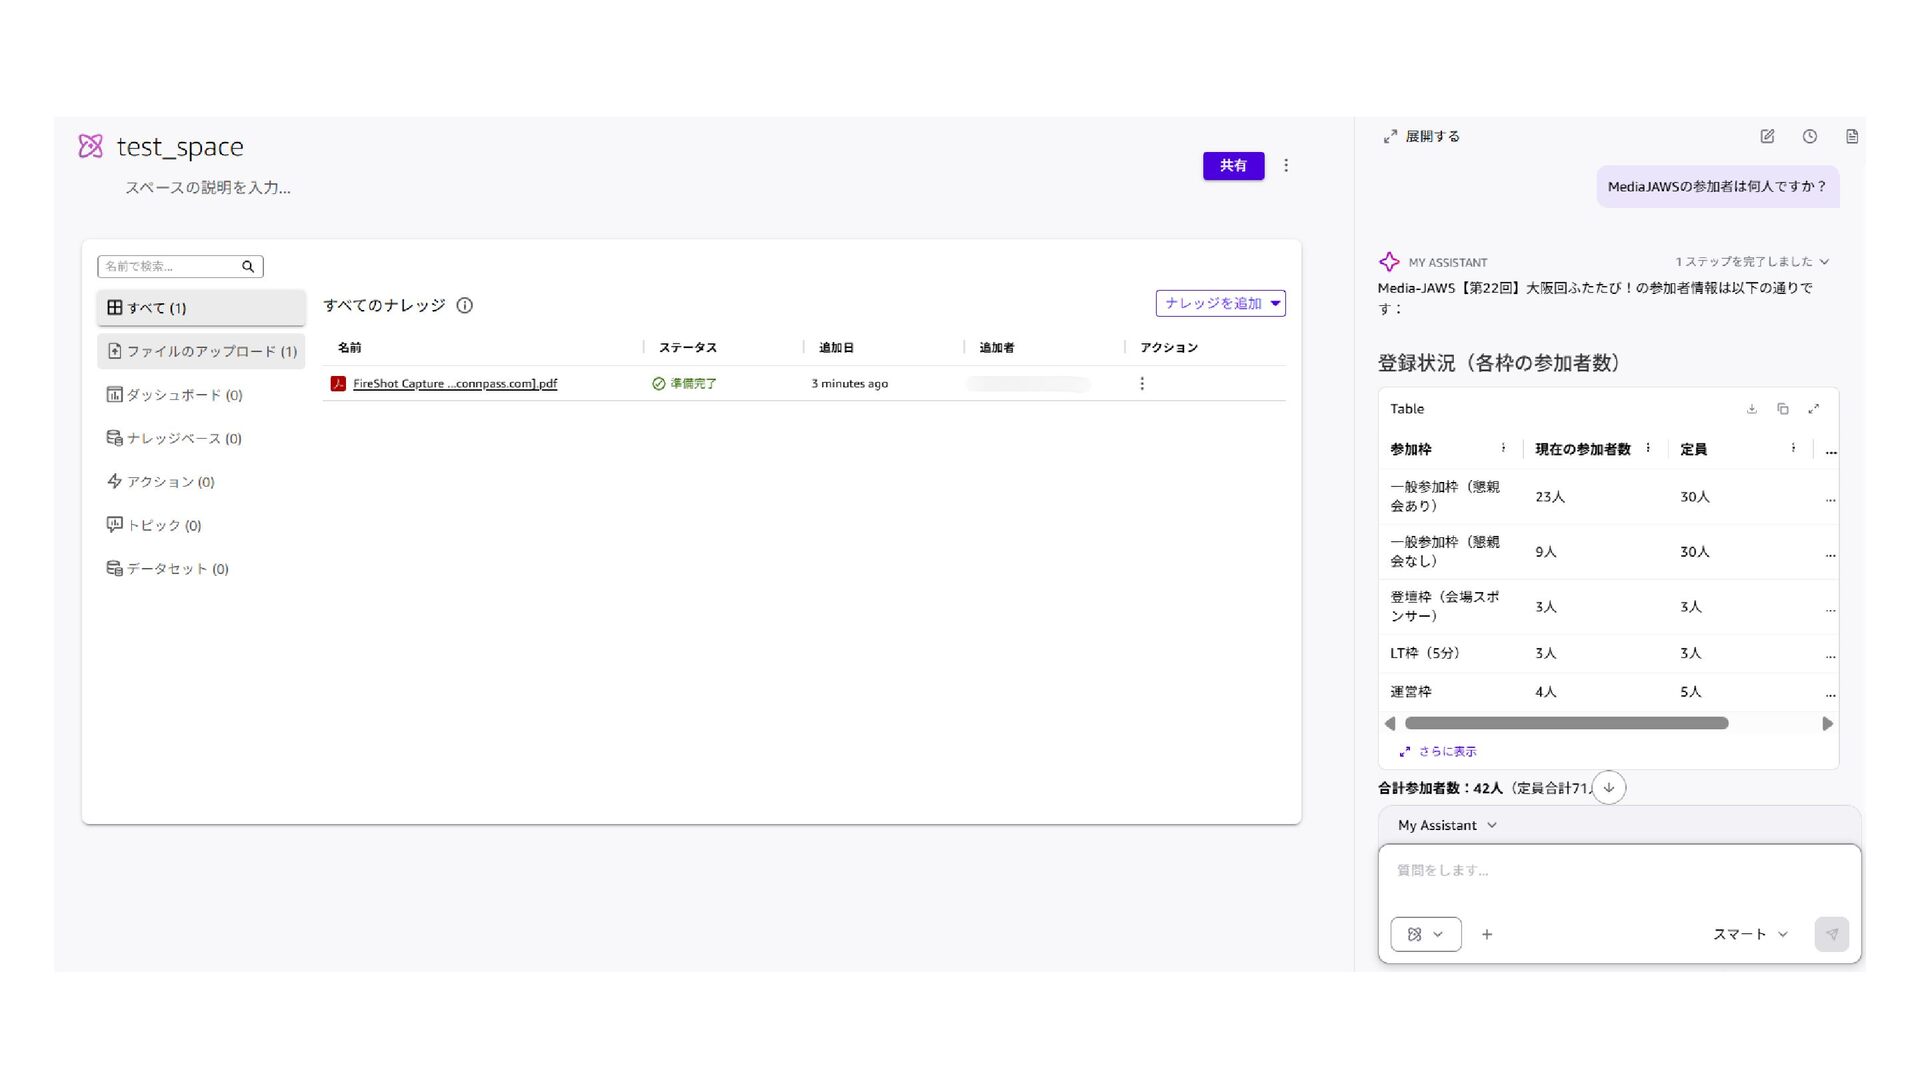The height and width of the screenshot is (1080, 1920).
Task: Open chat history clock icon
Action: (x=1809, y=137)
